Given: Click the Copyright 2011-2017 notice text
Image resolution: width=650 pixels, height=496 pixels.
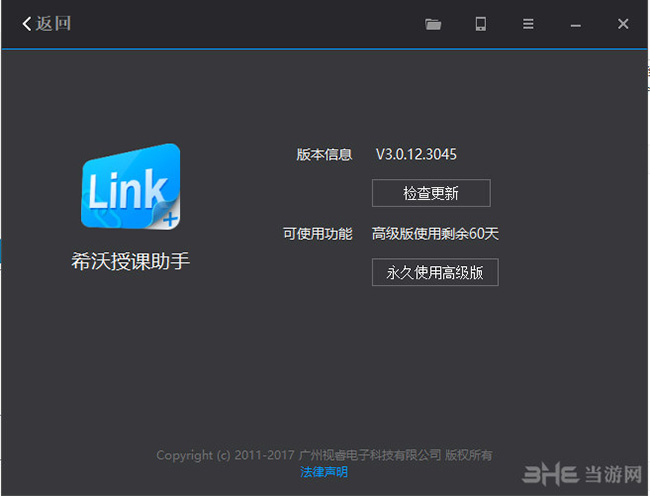Looking at the screenshot, I should pyautogui.click(x=324, y=455).
